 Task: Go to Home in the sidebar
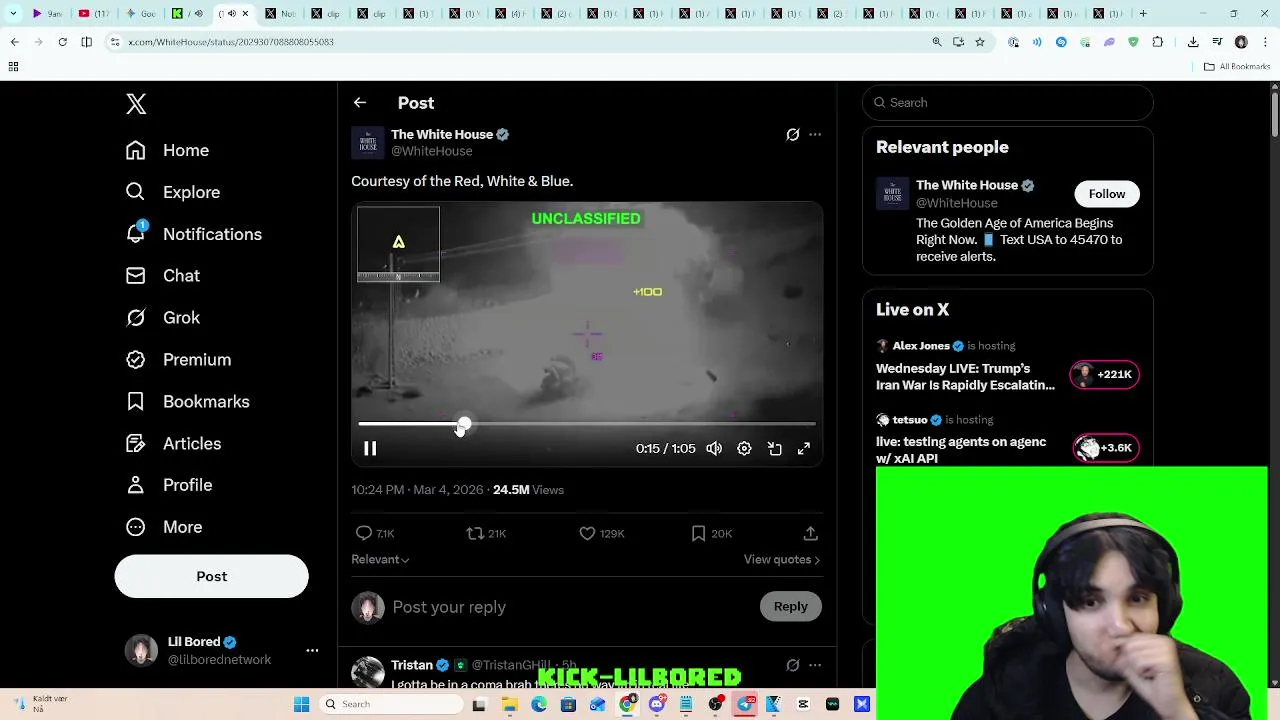tap(168, 150)
